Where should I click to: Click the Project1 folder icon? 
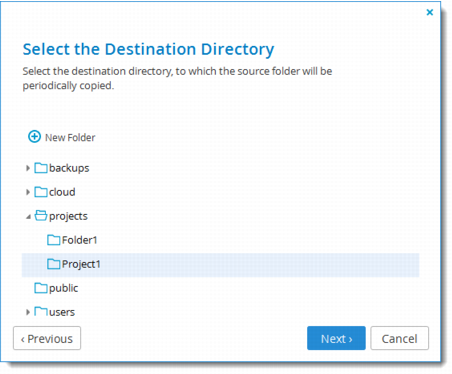click(x=54, y=264)
